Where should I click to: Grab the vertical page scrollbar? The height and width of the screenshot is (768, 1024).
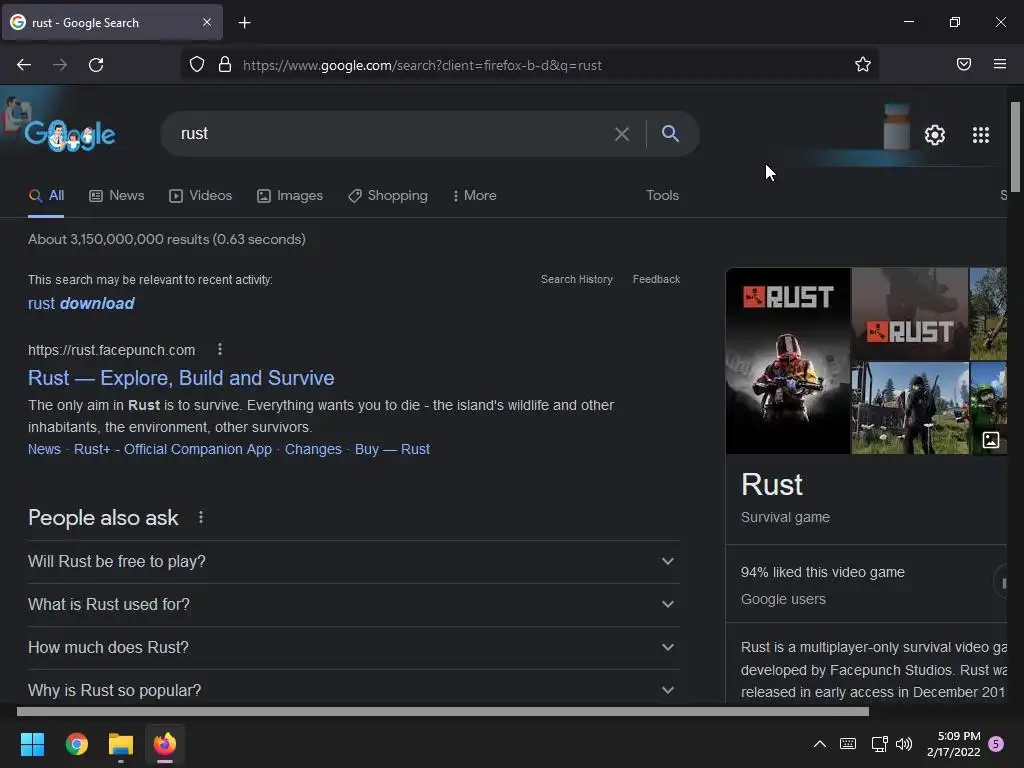coord(1015,147)
